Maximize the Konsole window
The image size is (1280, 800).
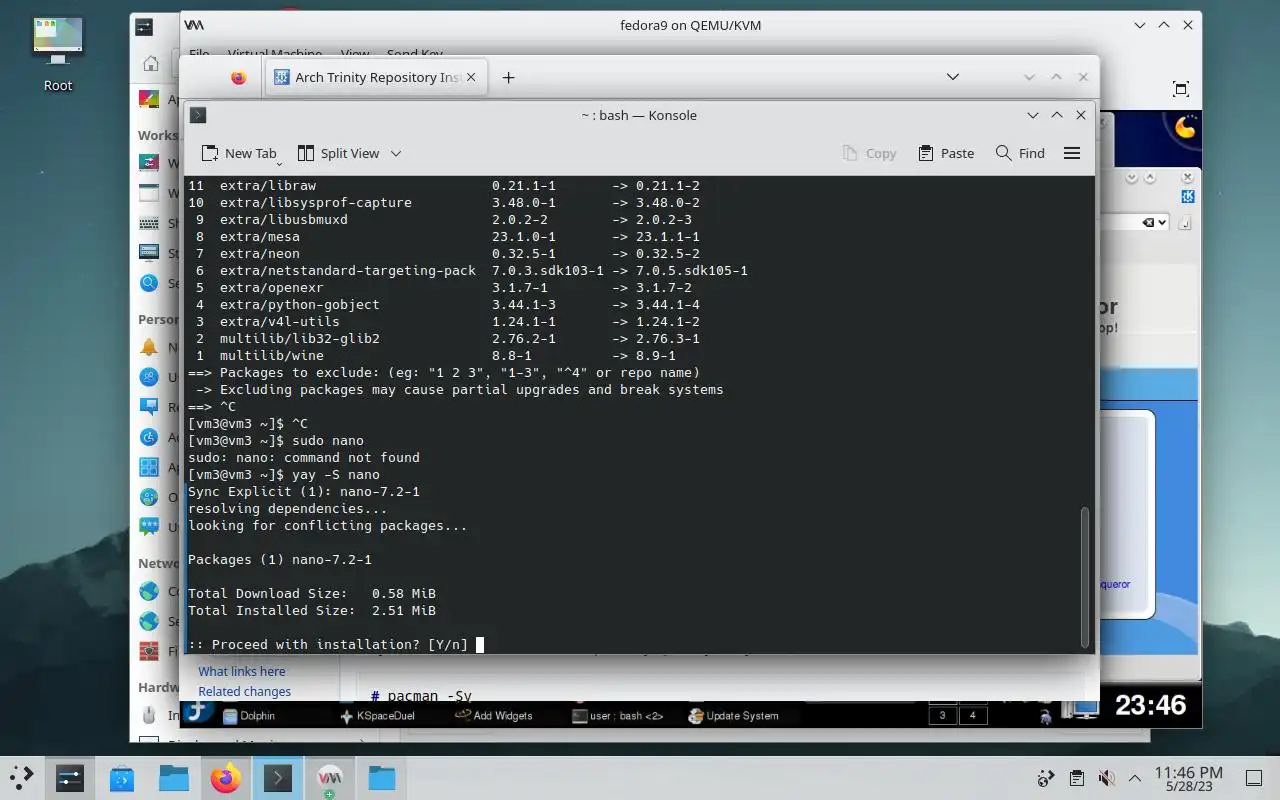1057,115
